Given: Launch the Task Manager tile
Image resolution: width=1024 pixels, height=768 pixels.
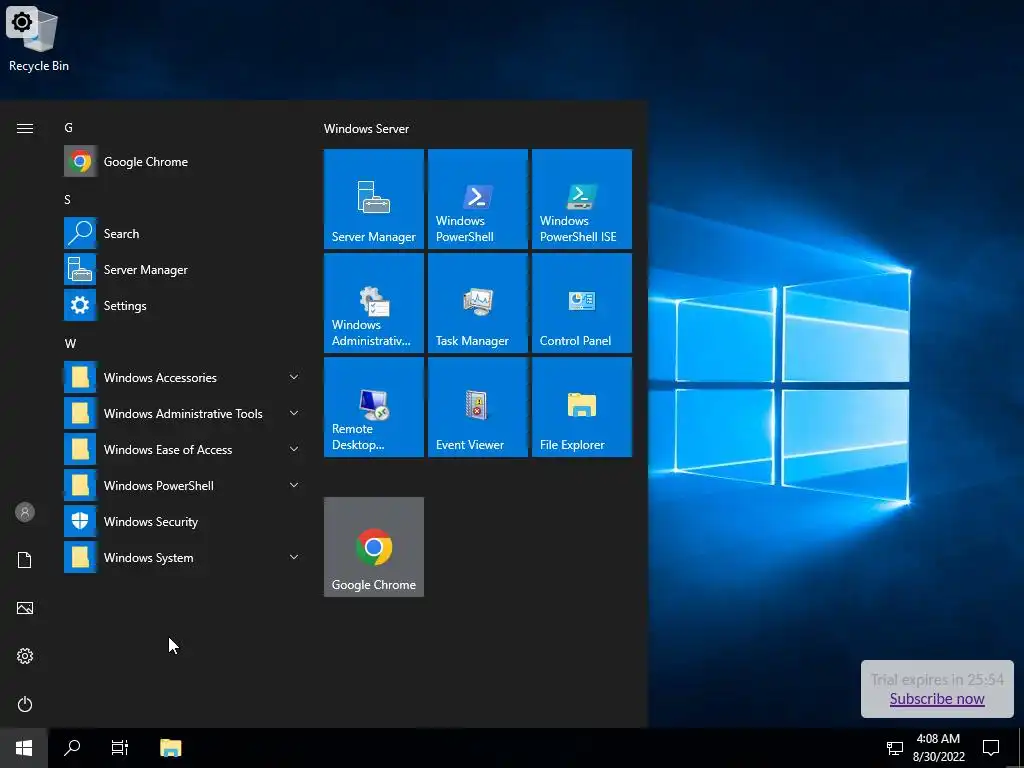Looking at the screenshot, I should (x=477, y=303).
